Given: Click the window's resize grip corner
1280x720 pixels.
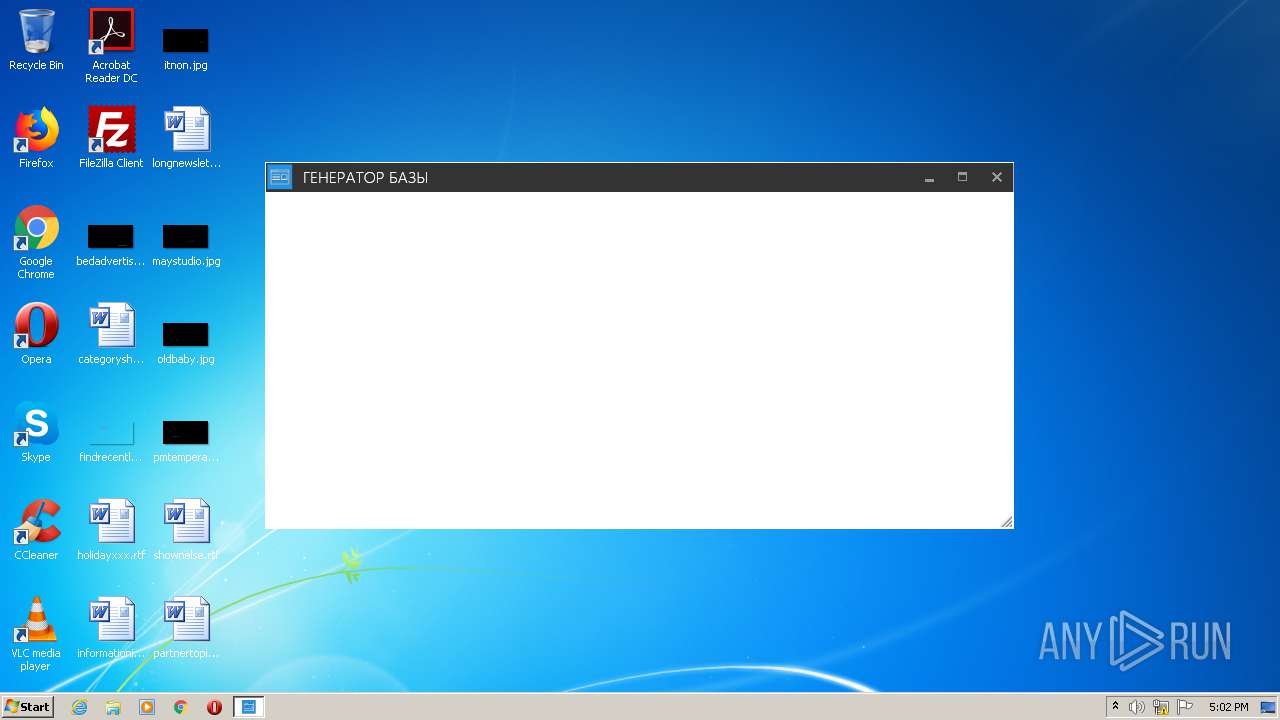Looking at the screenshot, I should click(1006, 521).
